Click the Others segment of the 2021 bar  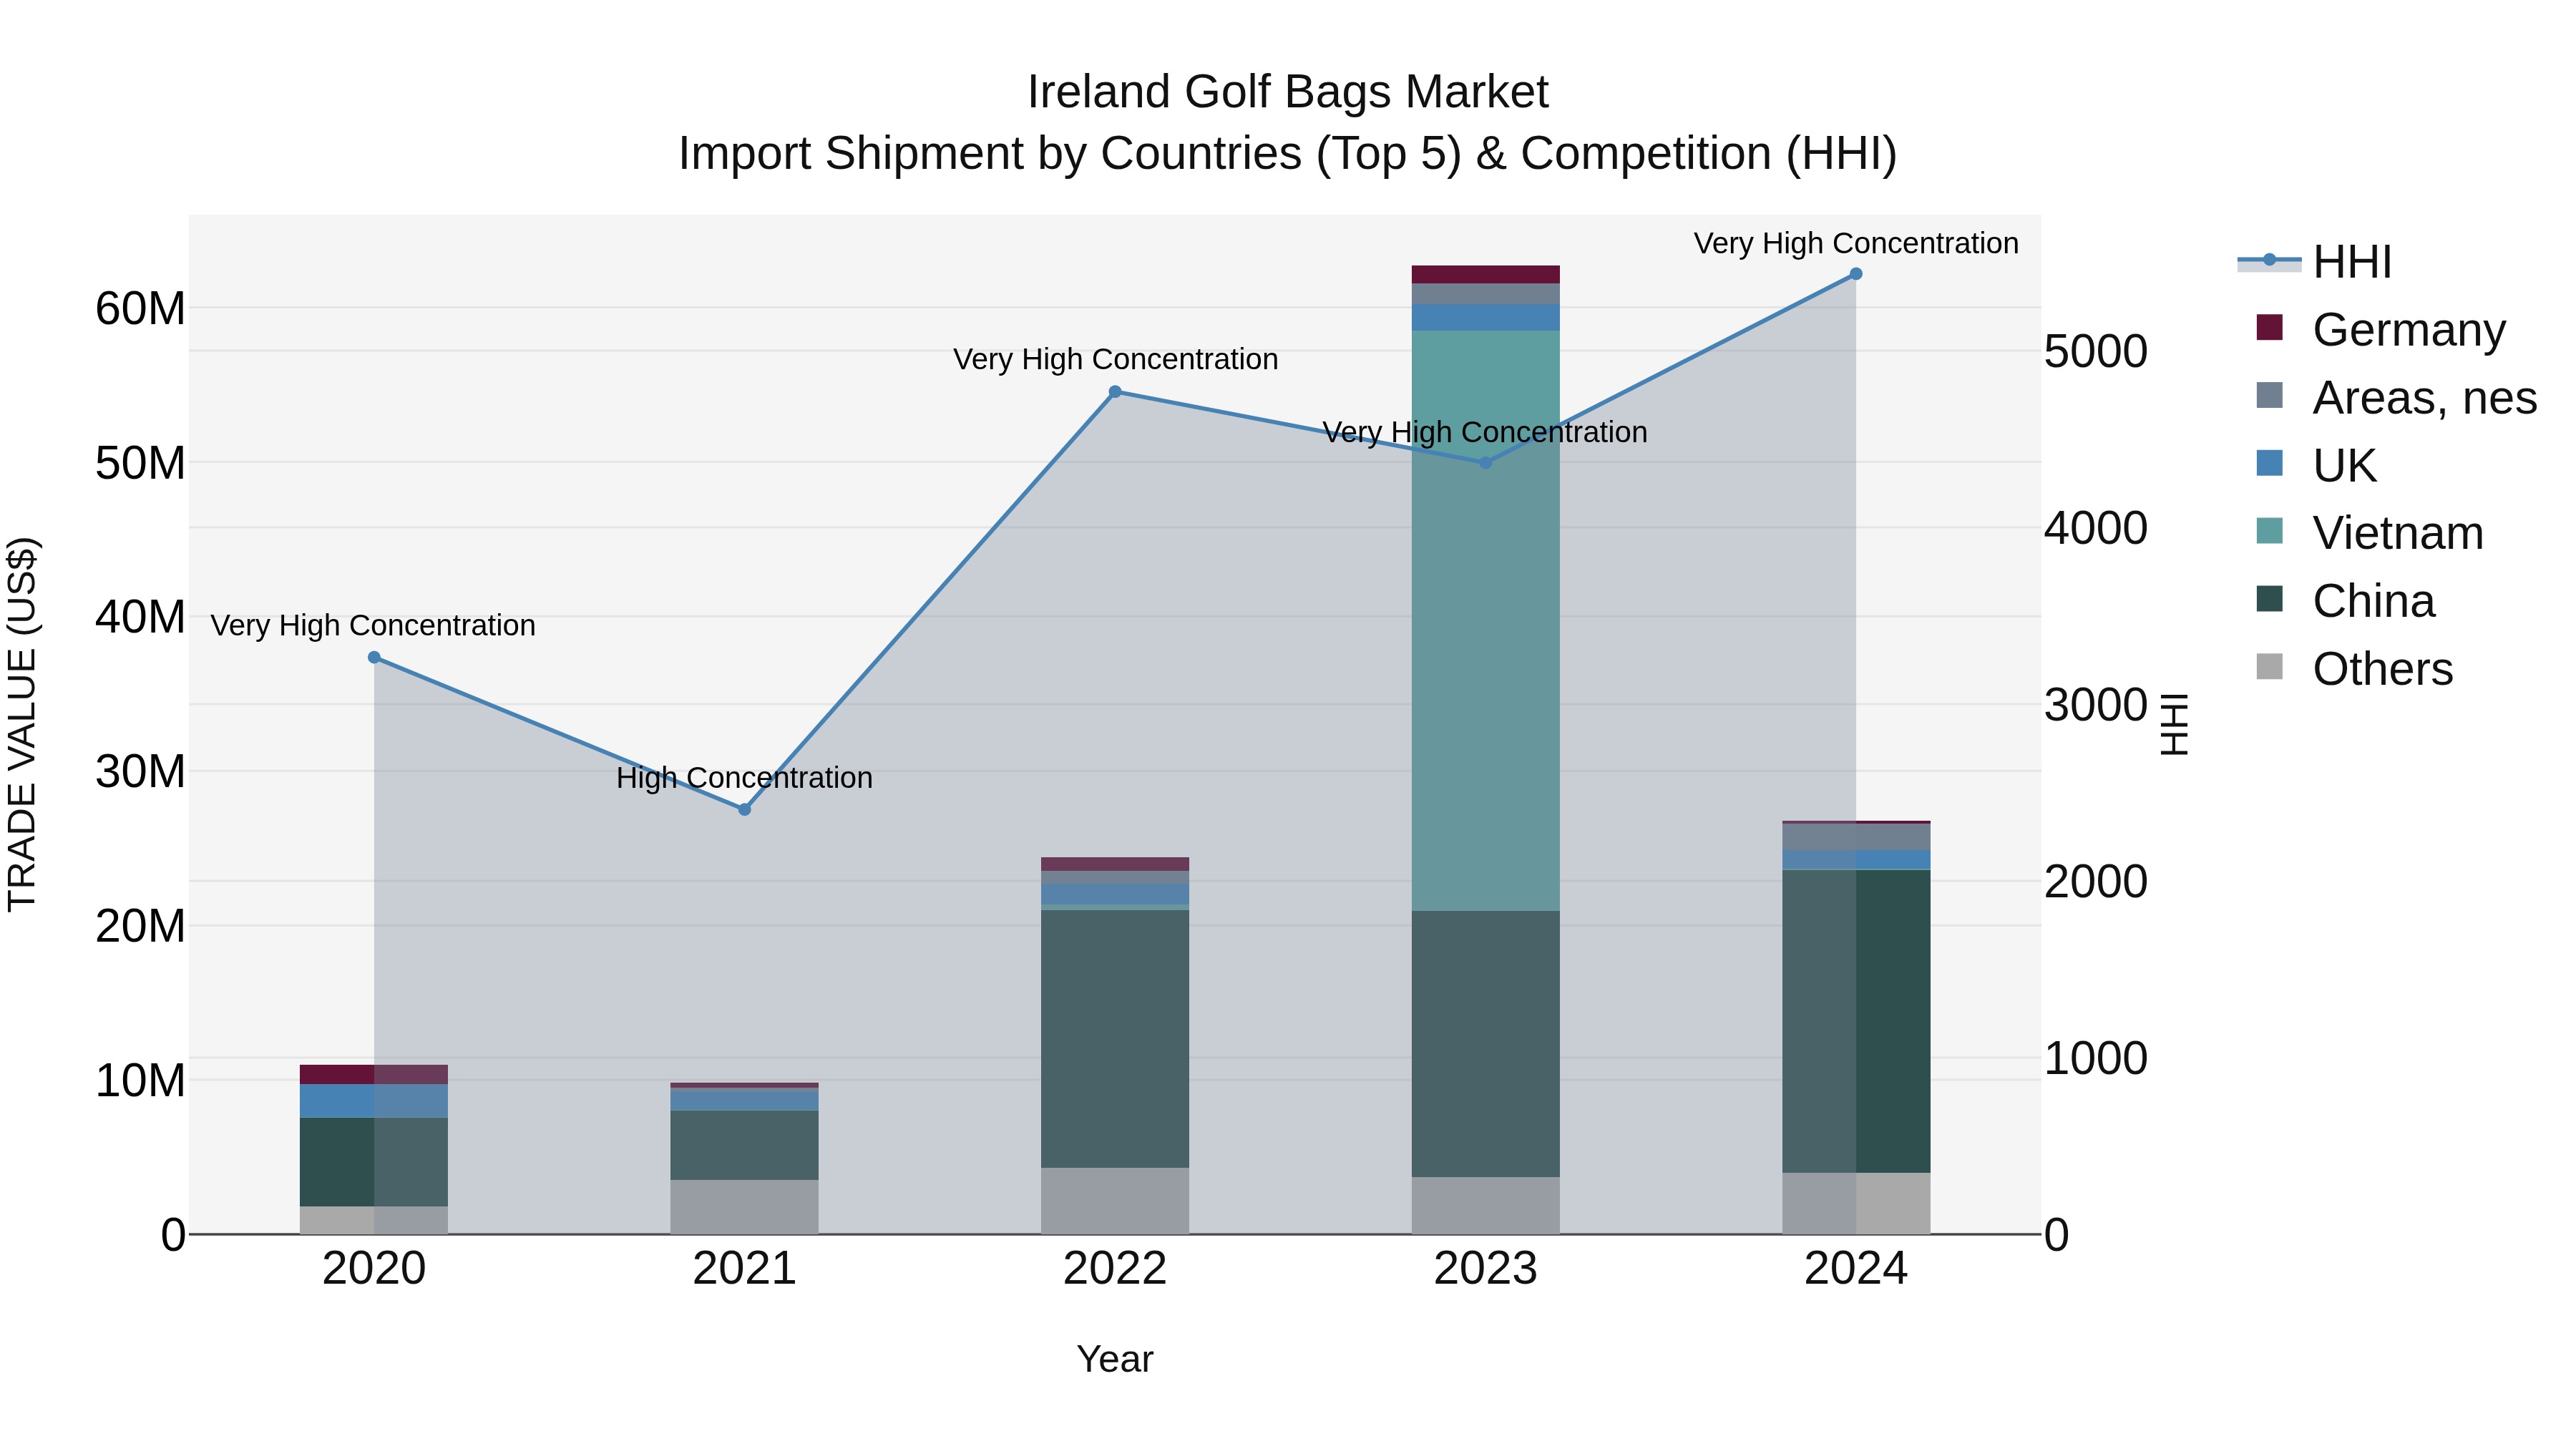pos(744,1207)
